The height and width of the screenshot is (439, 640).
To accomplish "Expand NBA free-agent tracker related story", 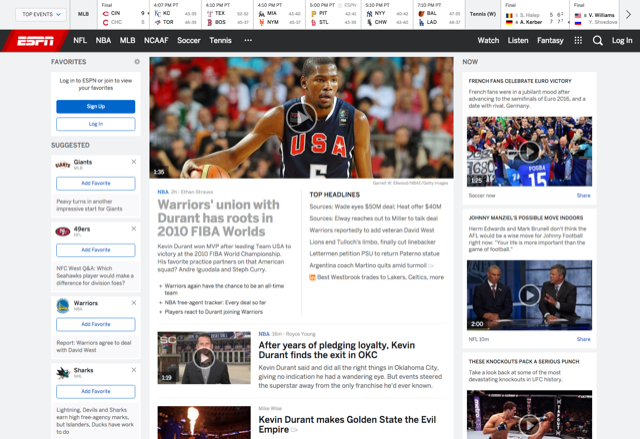I will (213, 303).
